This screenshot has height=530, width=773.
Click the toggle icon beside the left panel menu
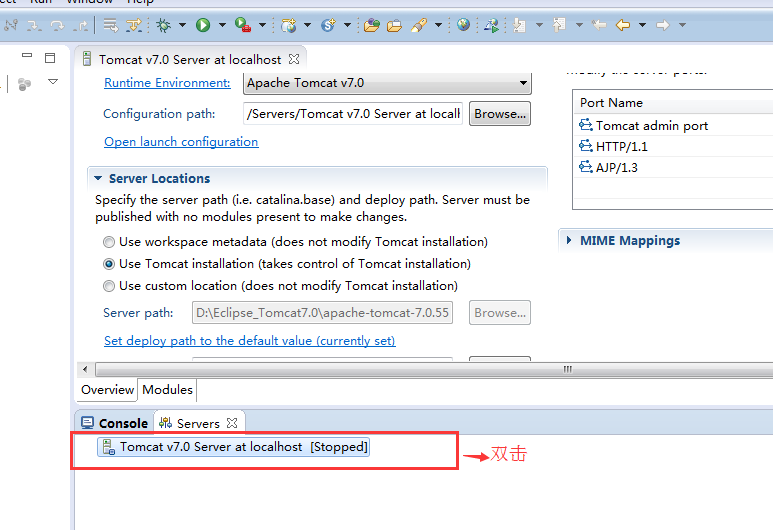[x=24, y=84]
